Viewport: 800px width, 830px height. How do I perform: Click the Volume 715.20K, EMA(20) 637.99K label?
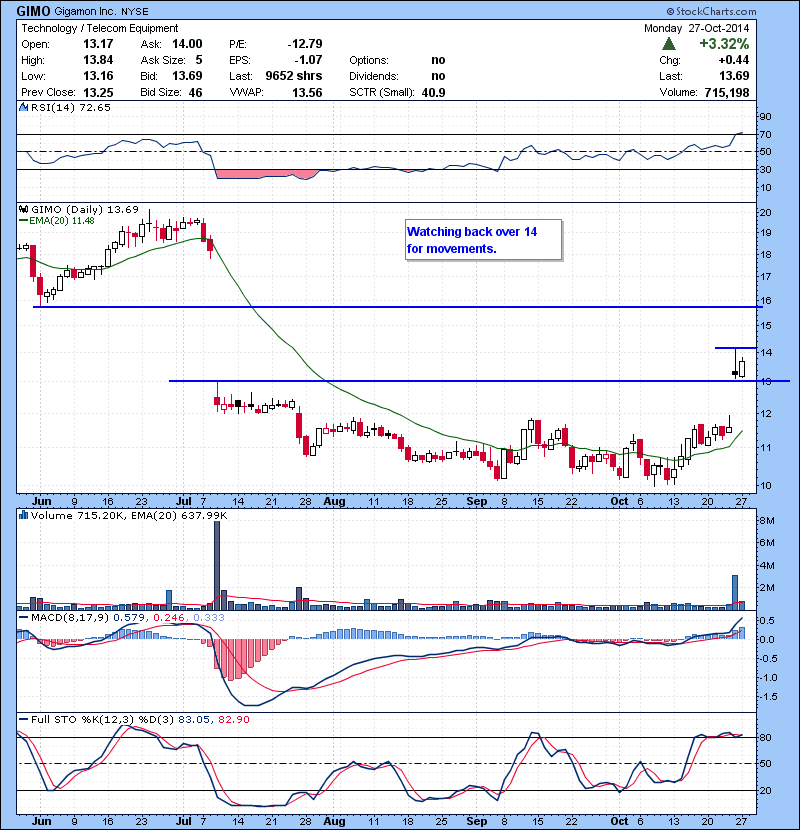pyautogui.click(x=129, y=515)
